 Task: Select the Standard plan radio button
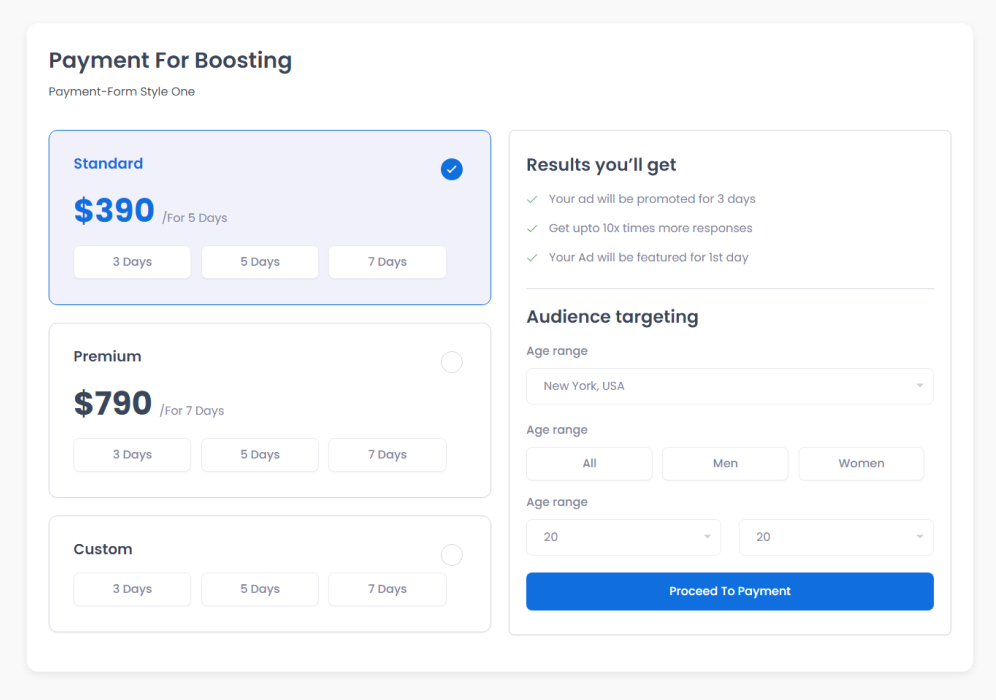(452, 170)
